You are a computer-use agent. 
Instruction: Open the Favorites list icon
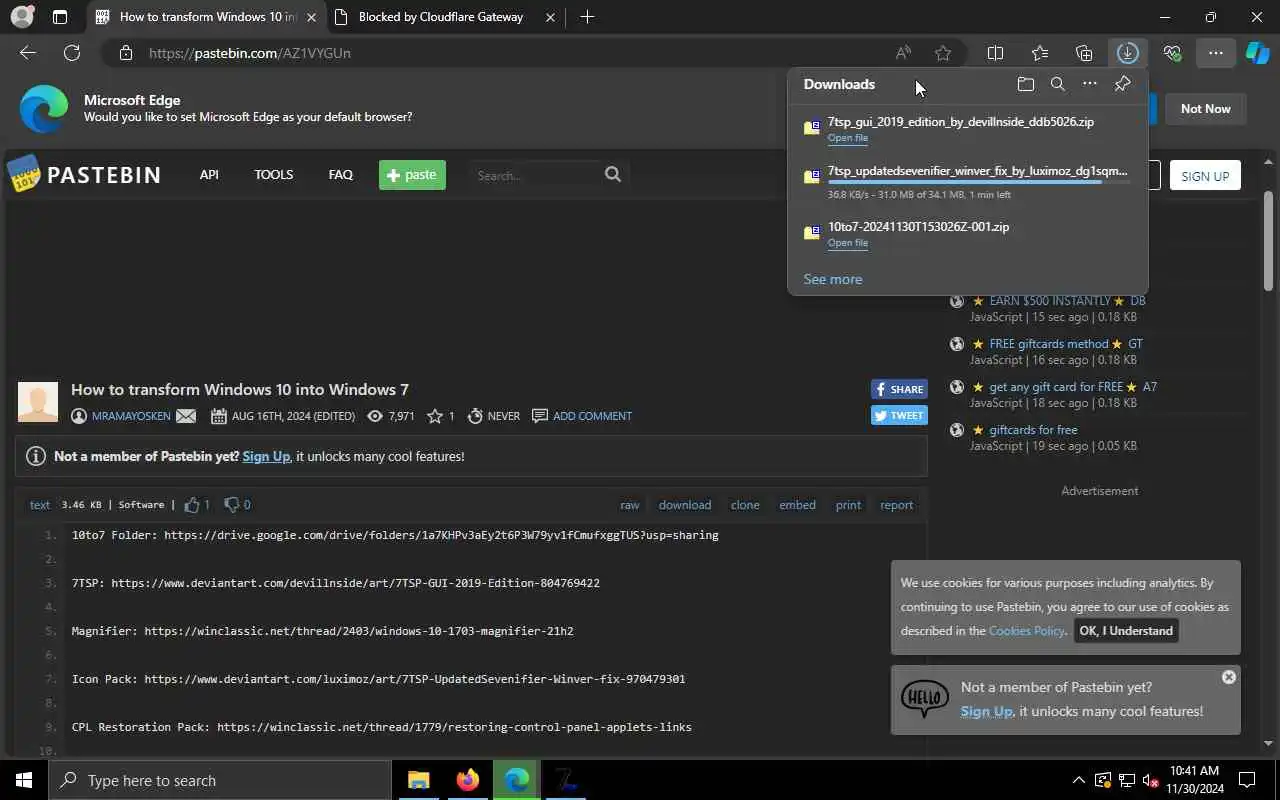(x=1040, y=53)
